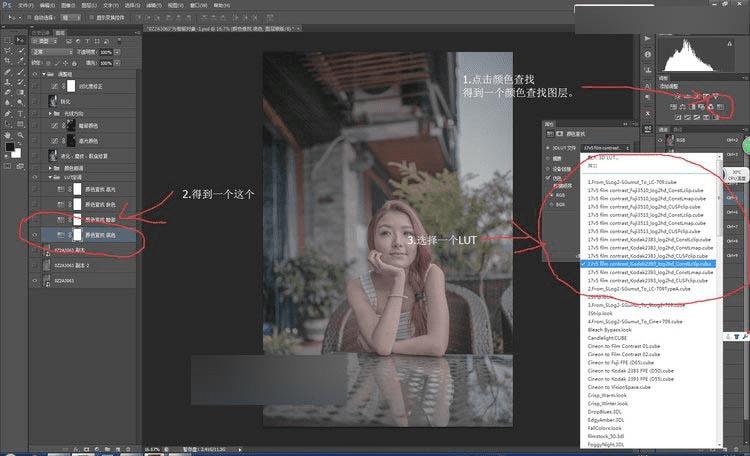Choose Bleach Bypass.look from the LUT list
750x456 pixels.
pyautogui.click(x=609, y=330)
